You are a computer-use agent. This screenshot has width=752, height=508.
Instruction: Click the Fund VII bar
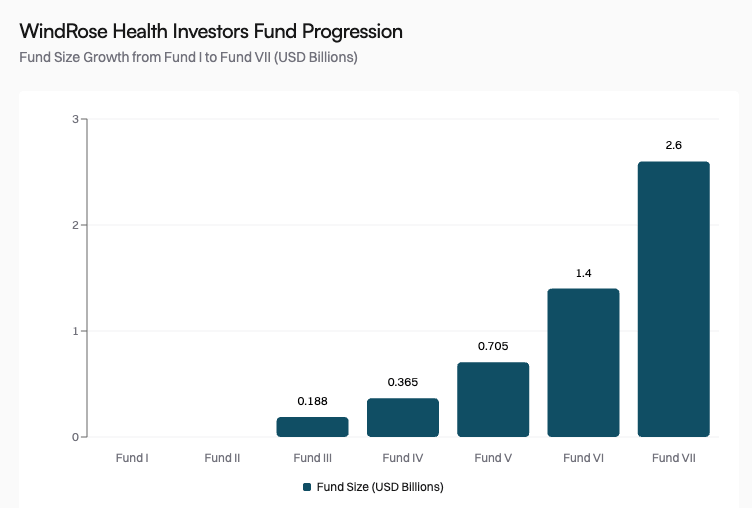point(673,299)
